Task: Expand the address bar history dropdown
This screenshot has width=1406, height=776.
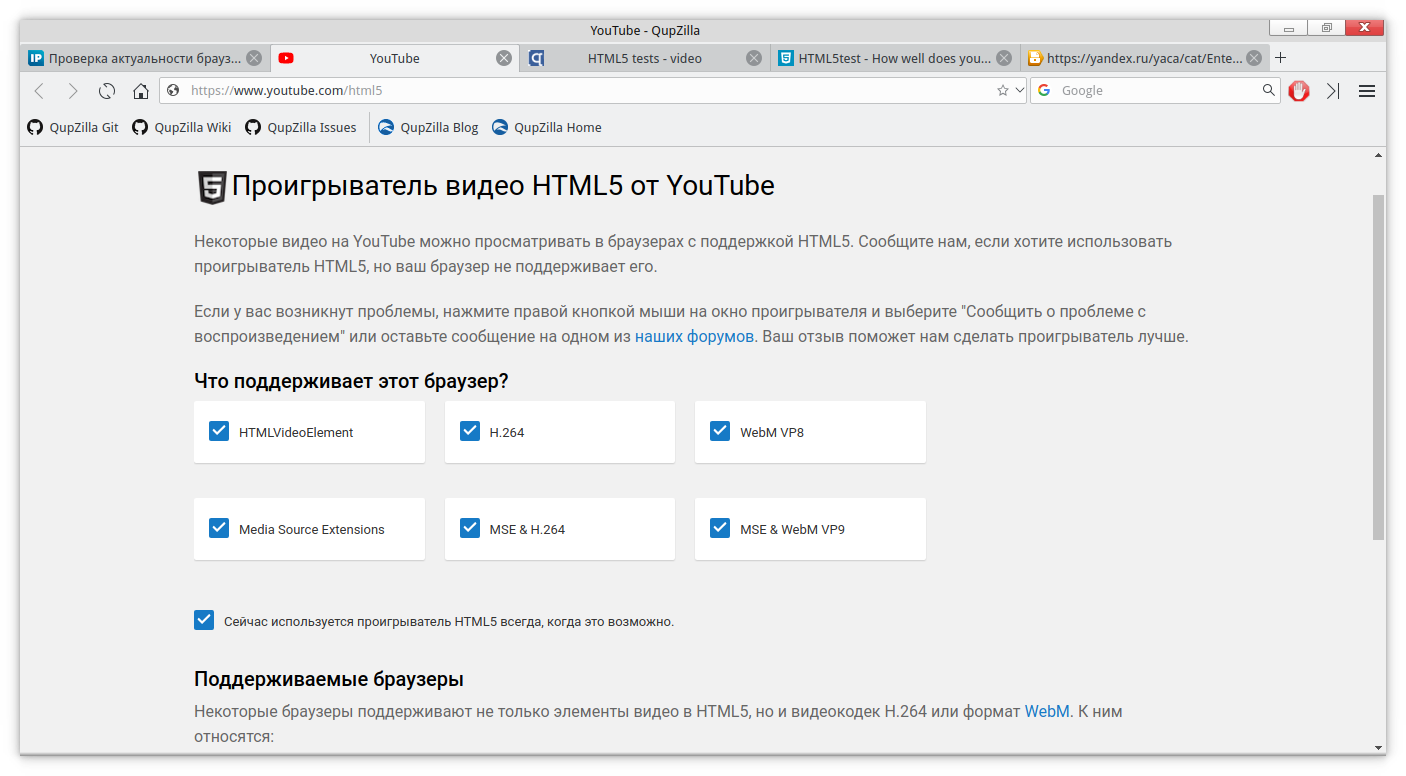Action: pyautogui.click(x=1020, y=91)
